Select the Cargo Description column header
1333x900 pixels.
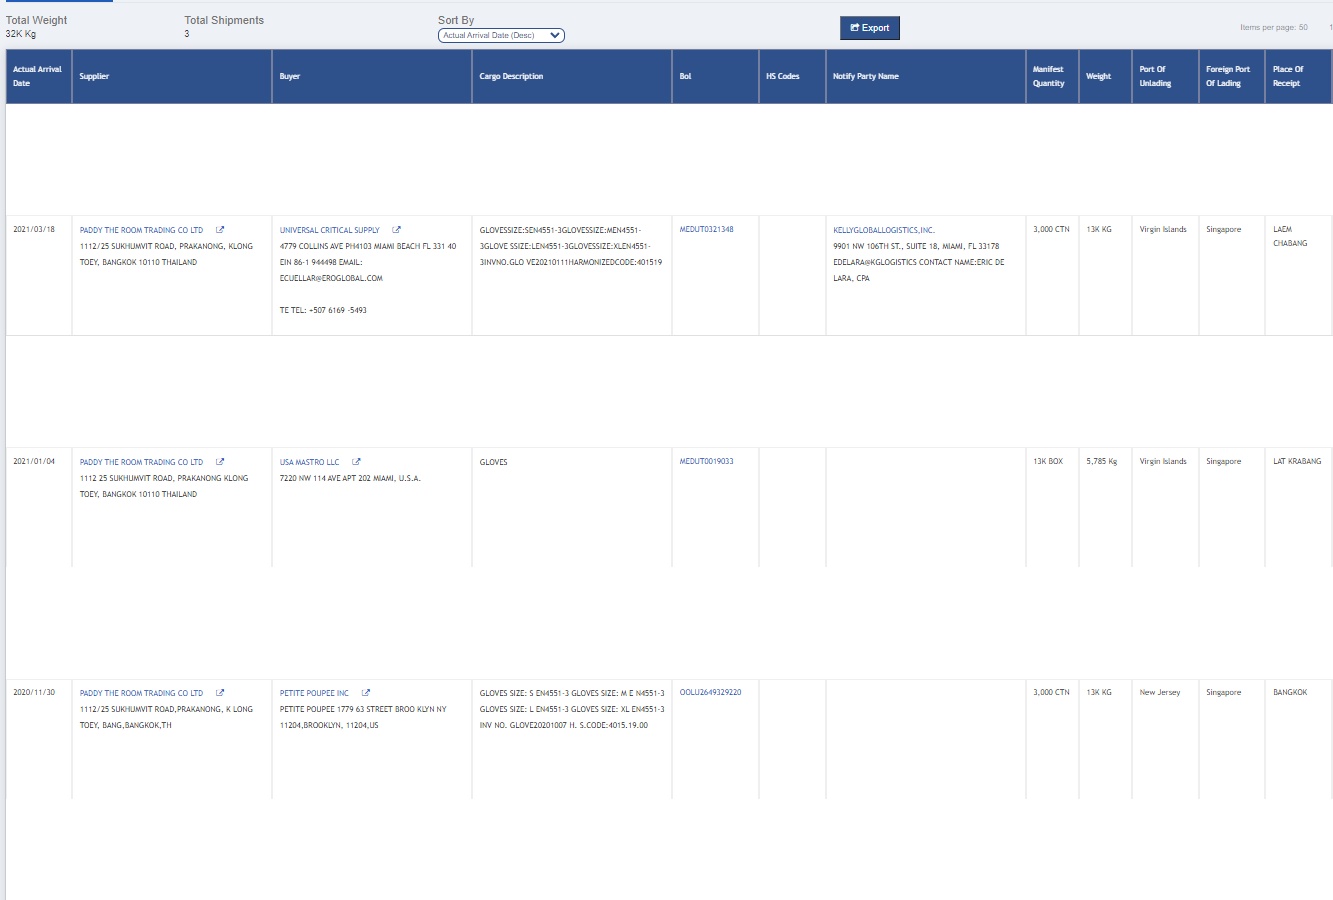pyautogui.click(x=511, y=76)
